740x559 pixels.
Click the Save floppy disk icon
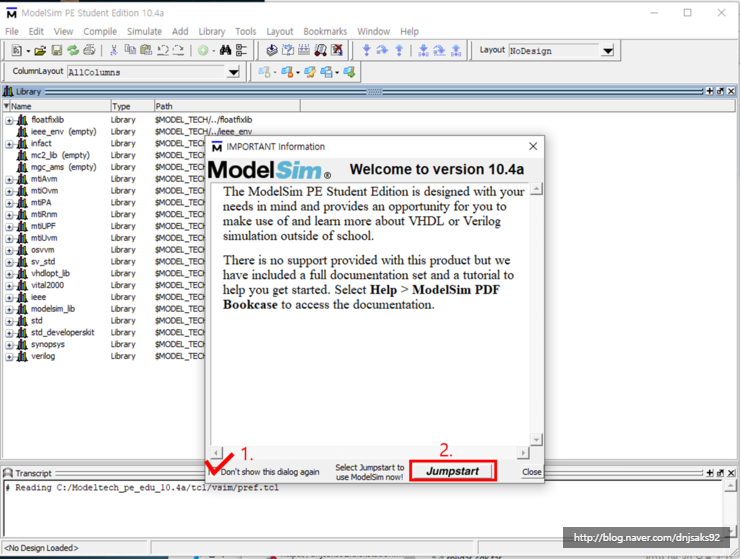(57, 50)
